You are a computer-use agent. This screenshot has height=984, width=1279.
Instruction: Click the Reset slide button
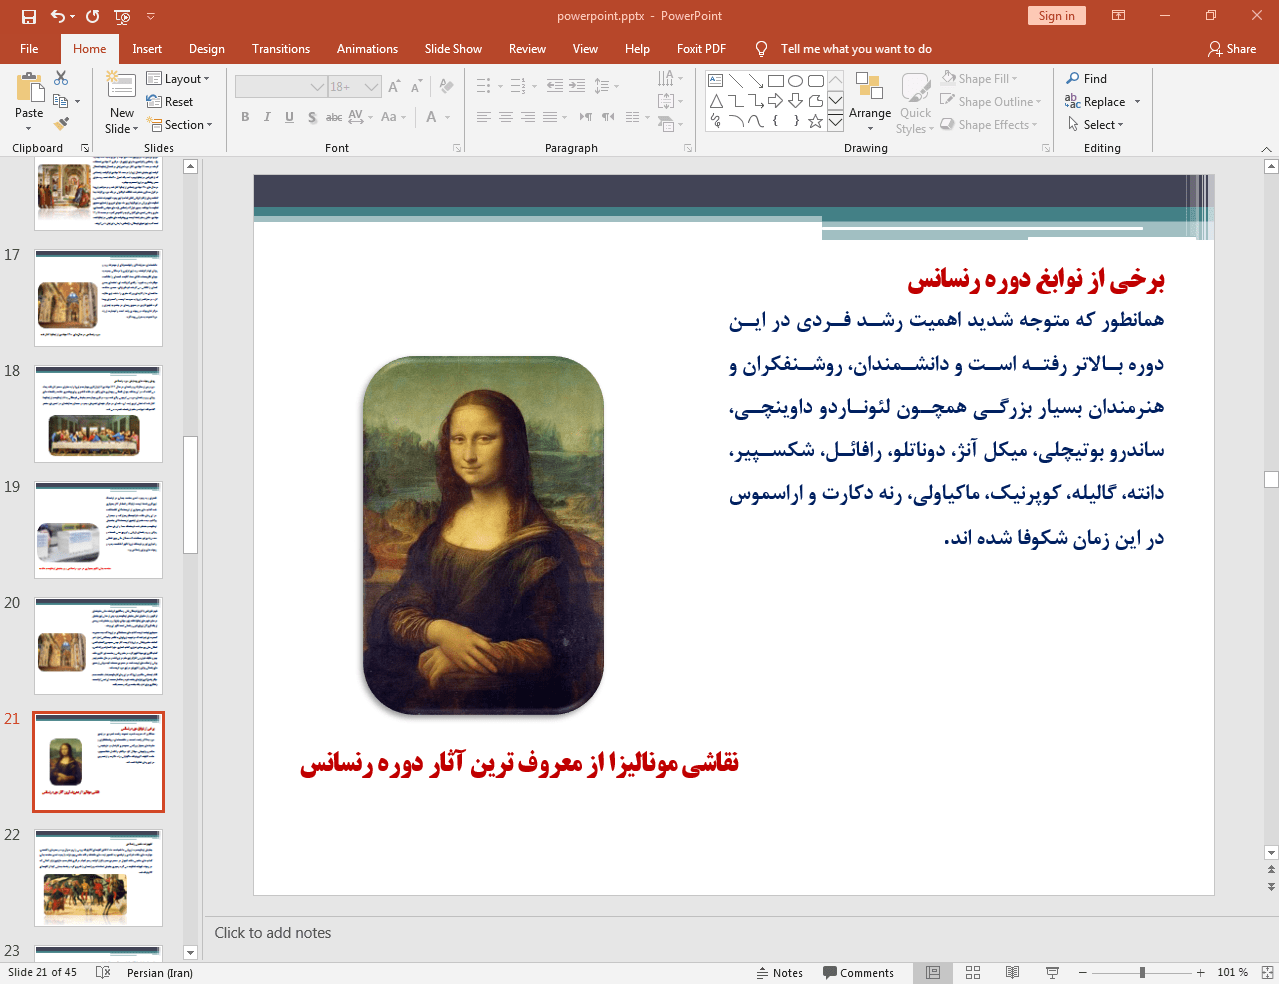coord(170,102)
